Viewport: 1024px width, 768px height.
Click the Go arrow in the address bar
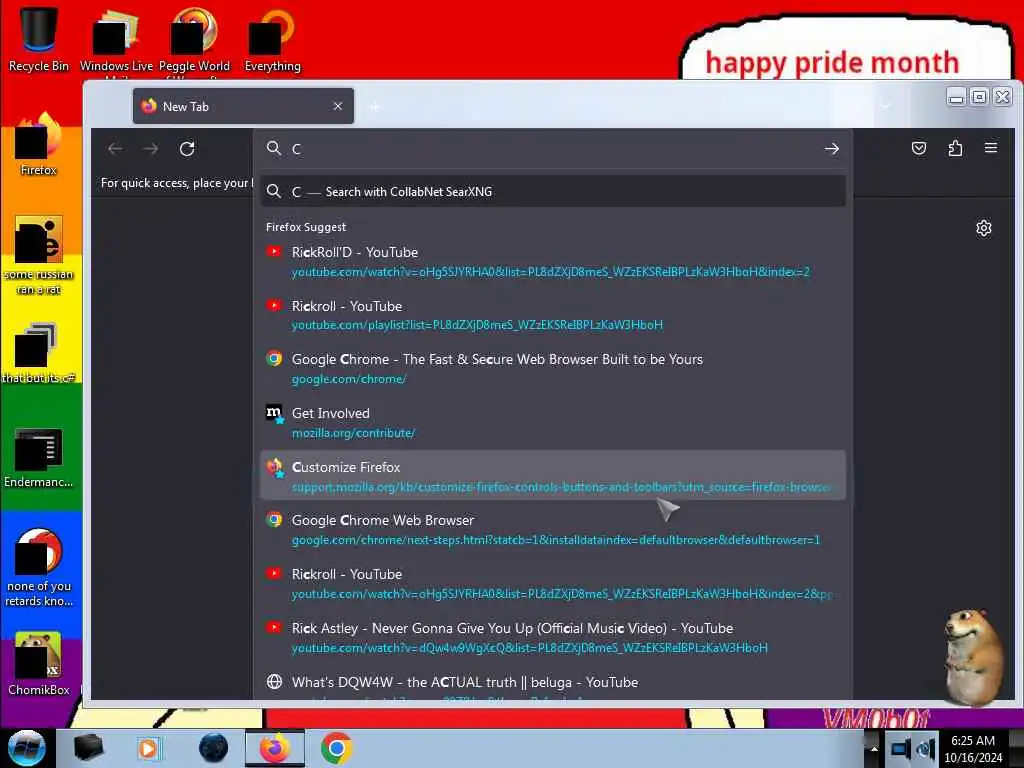(x=831, y=149)
